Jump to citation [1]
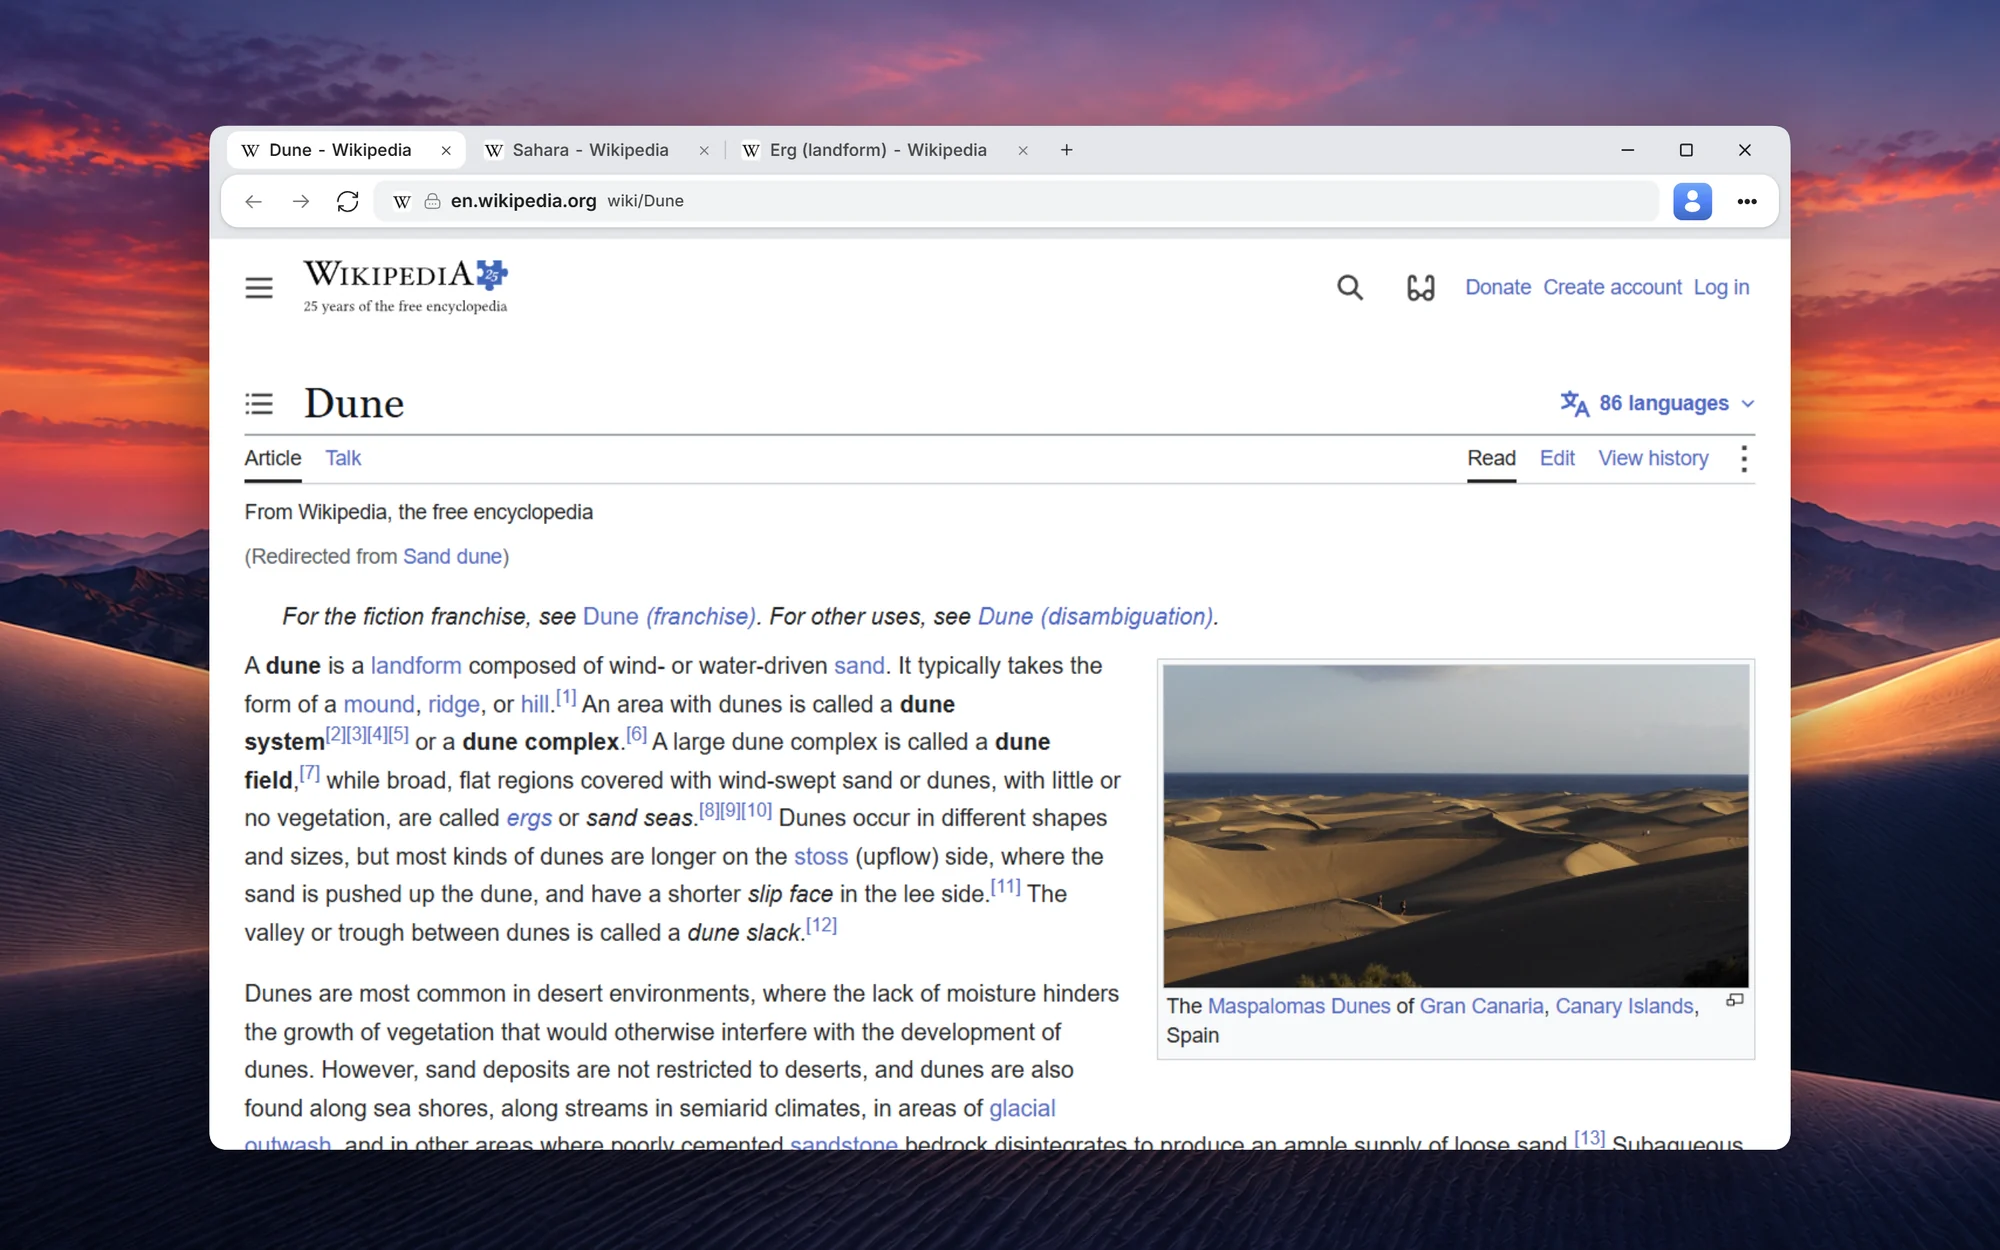2000x1250 pixels. coord(566,697)
